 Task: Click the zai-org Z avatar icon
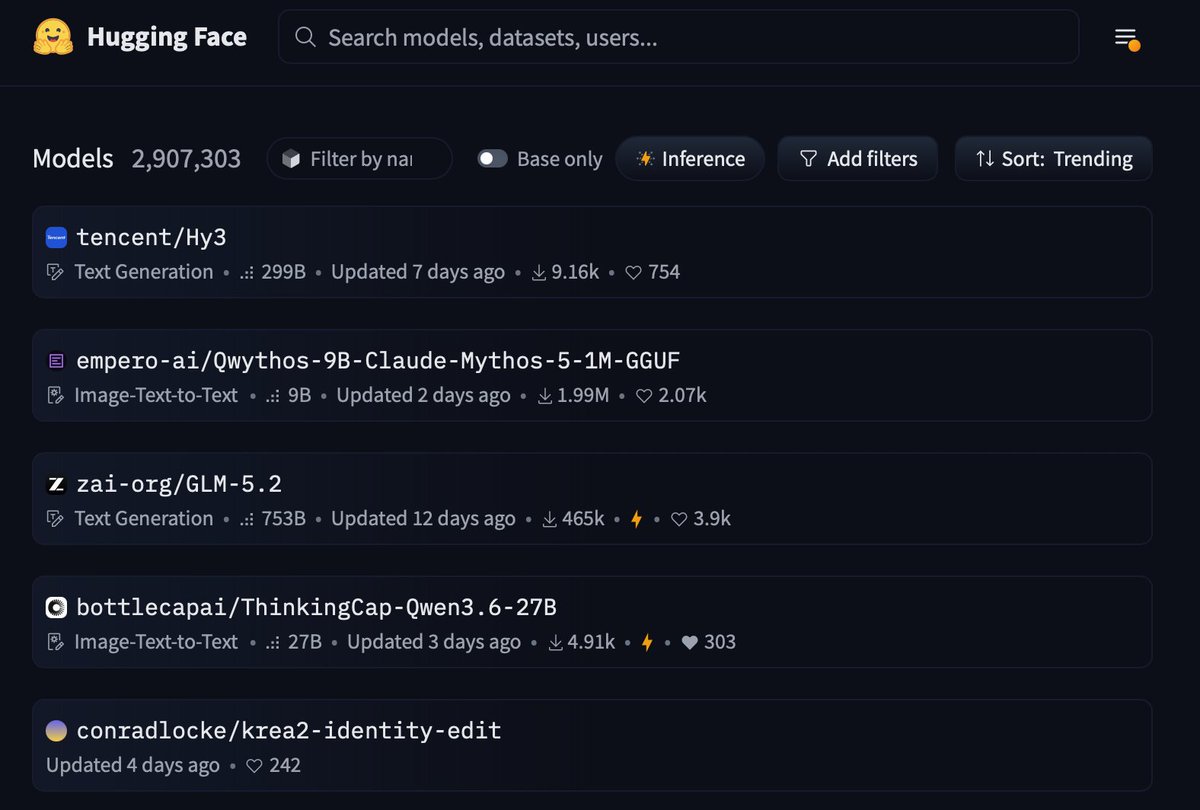tap(56, 484)
